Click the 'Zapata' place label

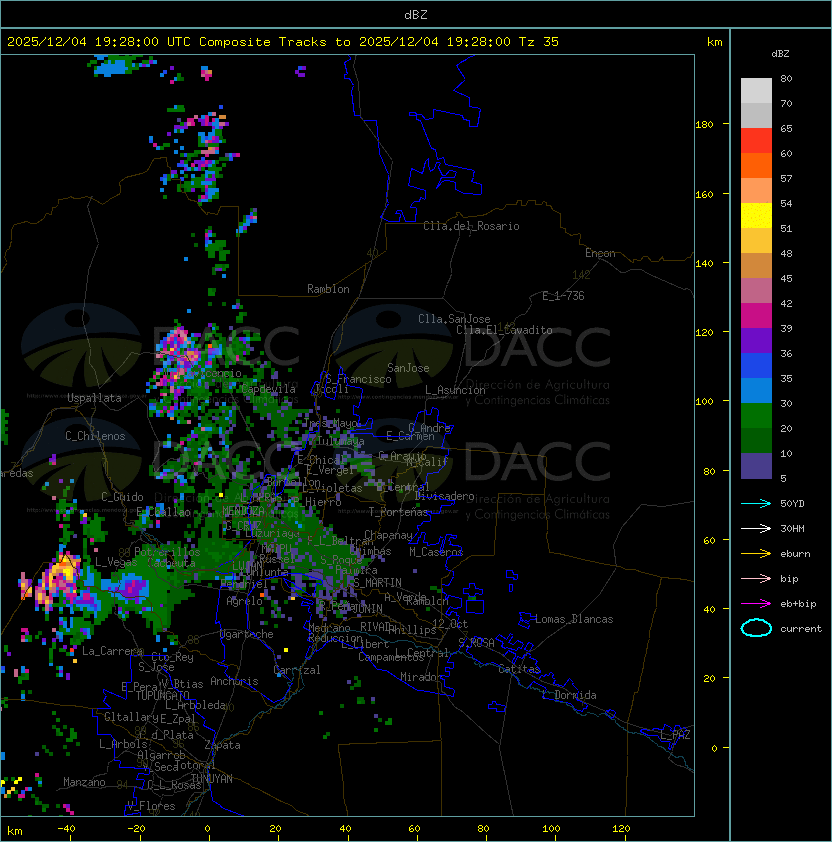(222, 745)
